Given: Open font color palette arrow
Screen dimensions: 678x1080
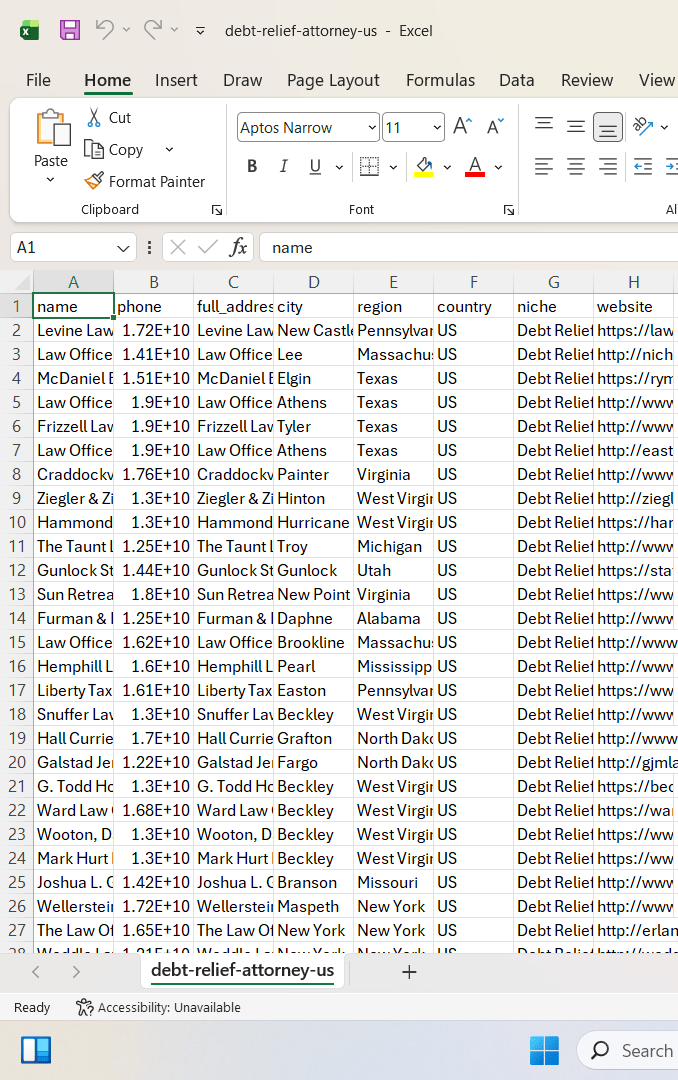Looking at the screenshot, I should coord(498,167).
